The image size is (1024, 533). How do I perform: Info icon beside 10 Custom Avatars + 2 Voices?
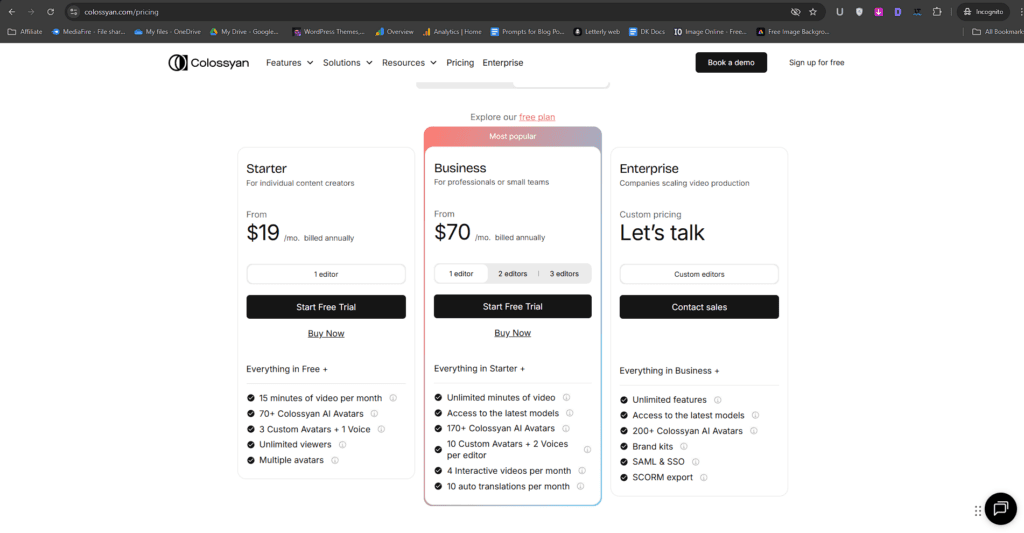point(587,449)
